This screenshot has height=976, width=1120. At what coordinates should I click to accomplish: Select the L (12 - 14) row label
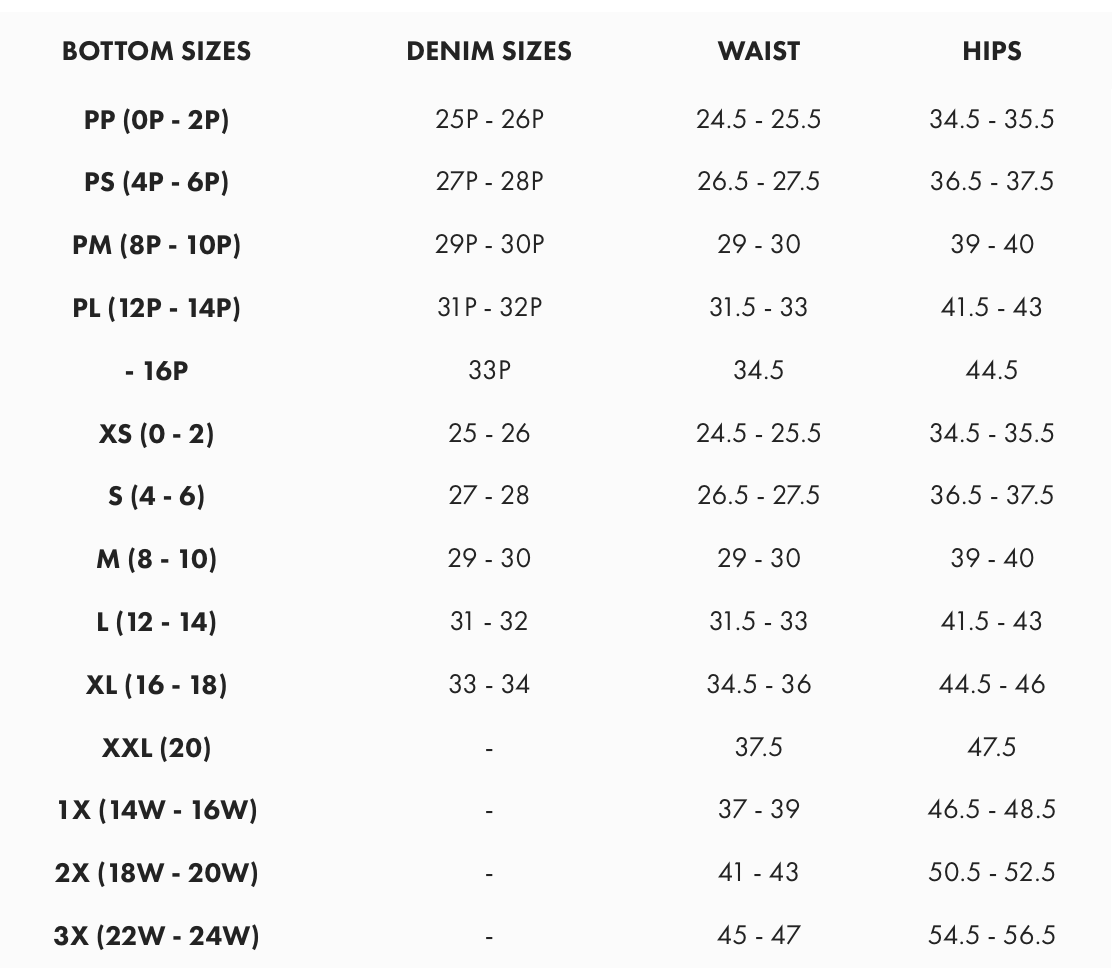157,622
